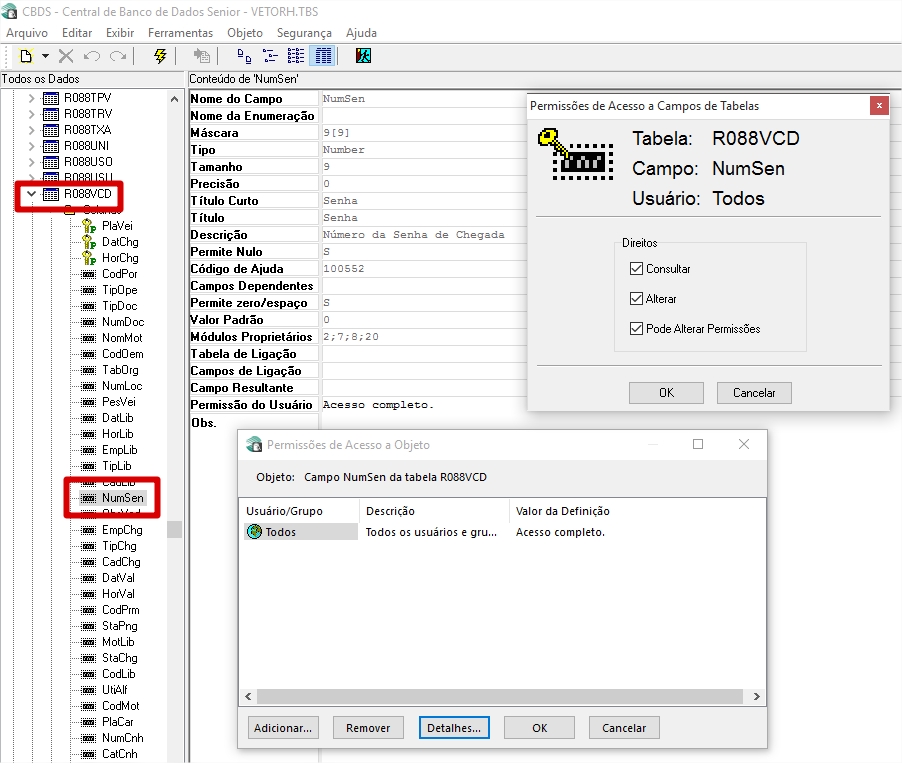Click OK in Permissões de Acesso a Objeto
The width and height of the screenshot is (902, 763).
pyautogui.click(x=540, y=728)
